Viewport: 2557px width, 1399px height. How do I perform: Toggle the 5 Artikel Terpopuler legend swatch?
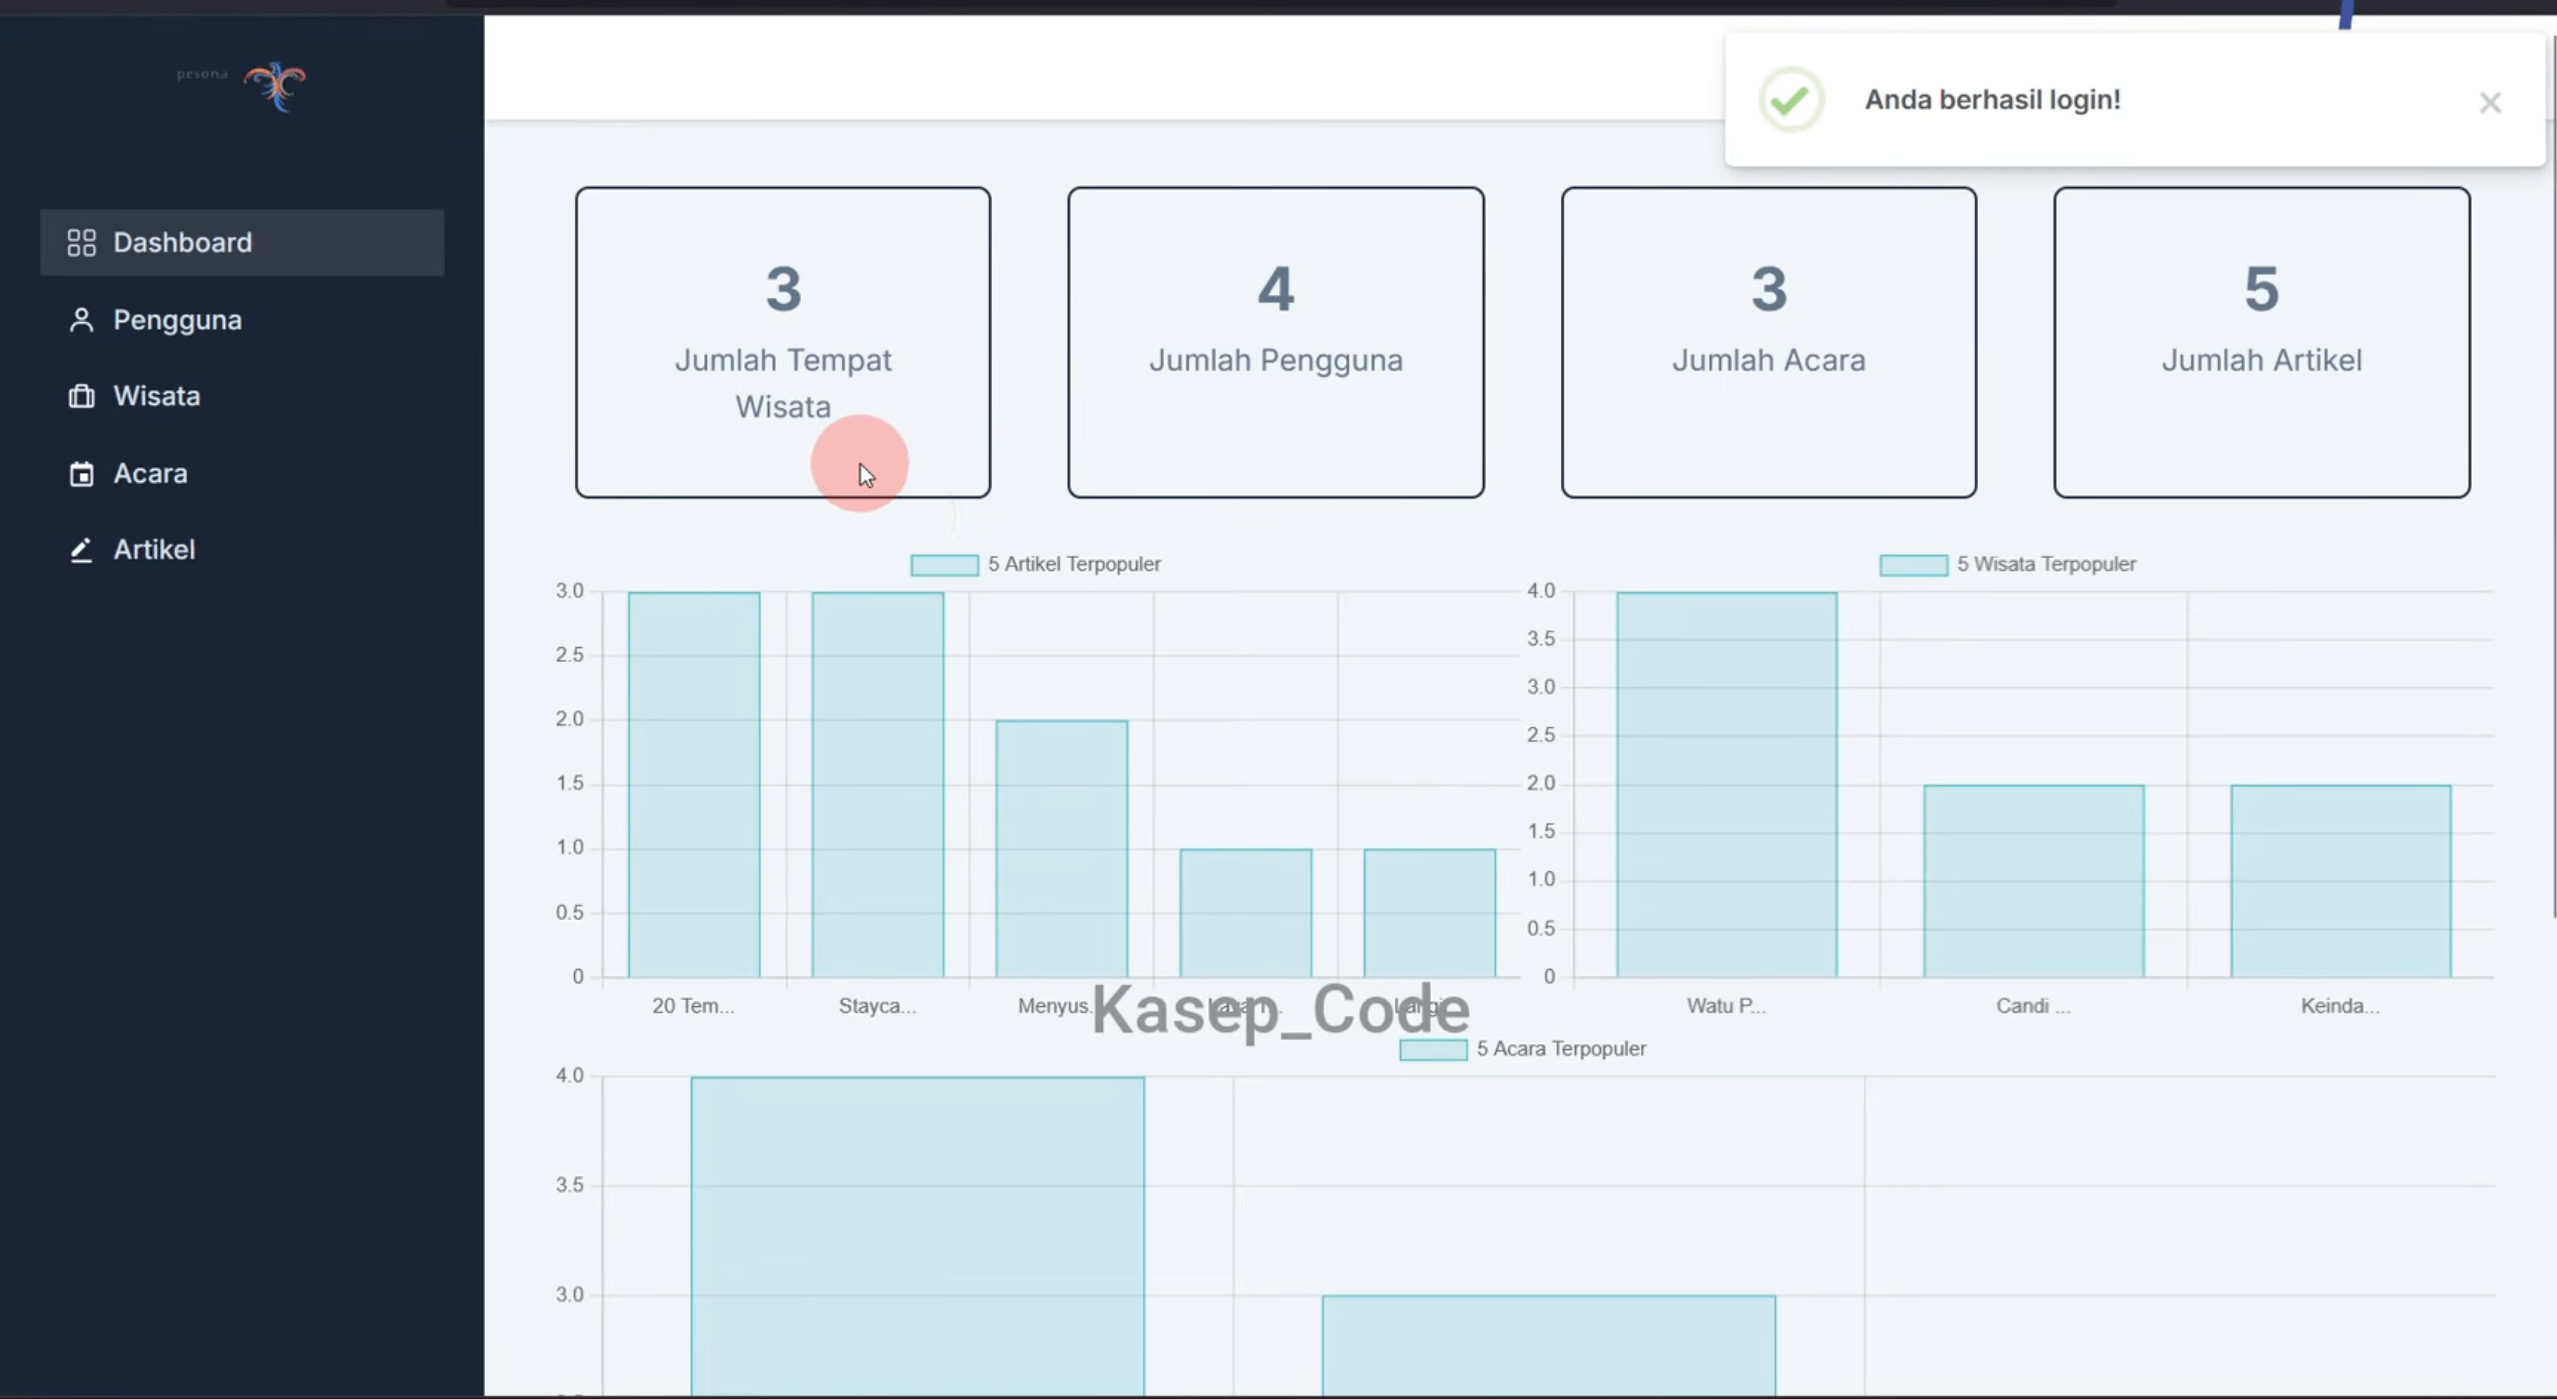click(944, 565)
